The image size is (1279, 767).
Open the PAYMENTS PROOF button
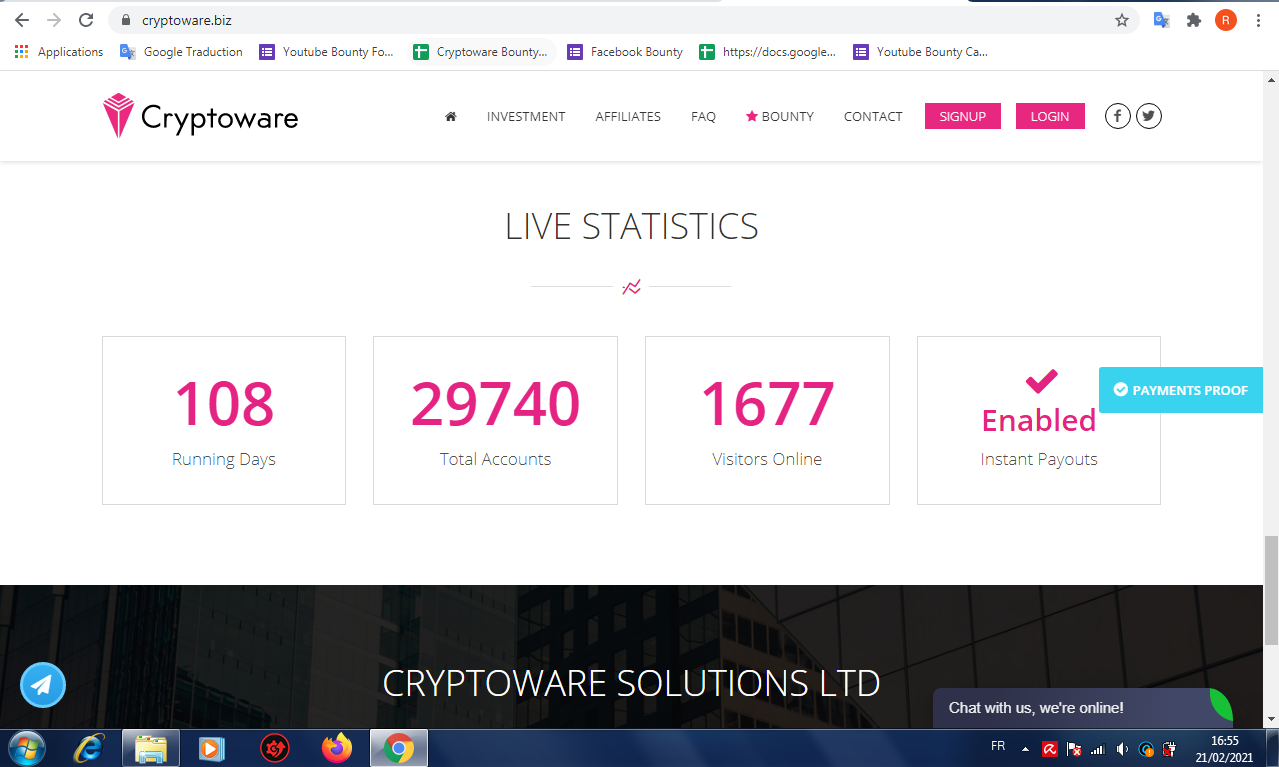point(1181,390)
